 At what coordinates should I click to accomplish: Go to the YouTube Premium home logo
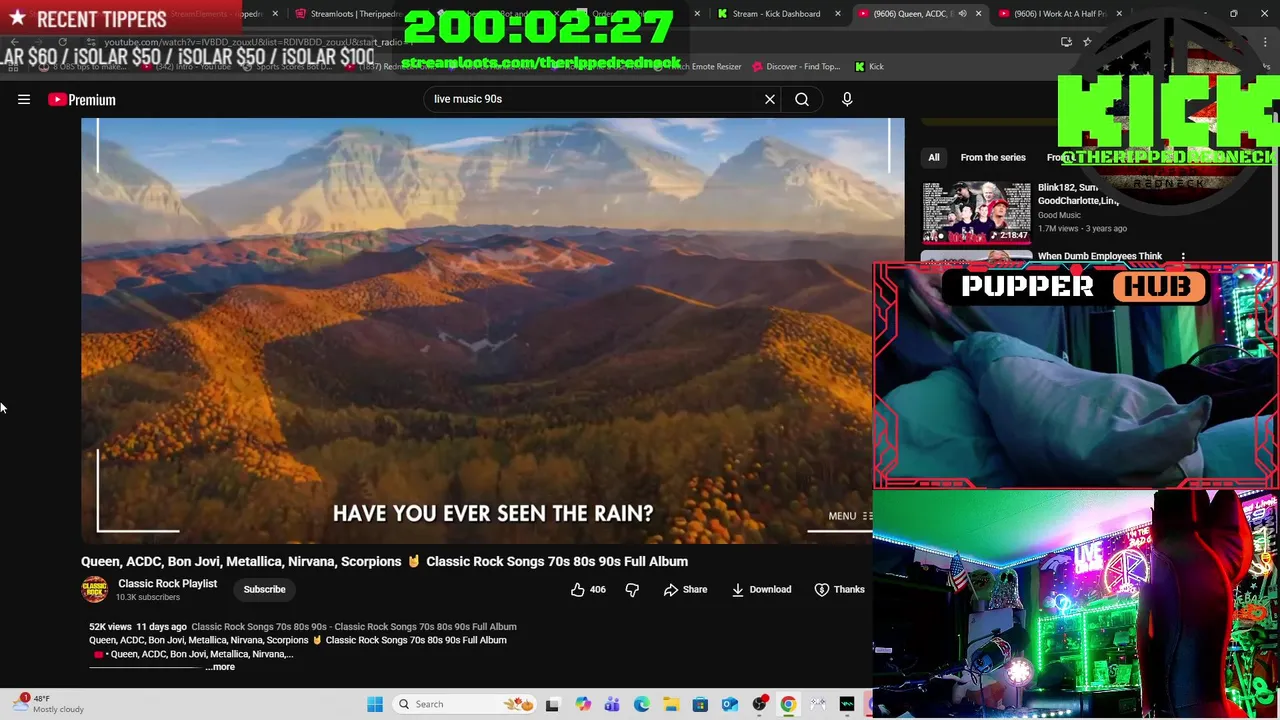click(x=82, y=99)
